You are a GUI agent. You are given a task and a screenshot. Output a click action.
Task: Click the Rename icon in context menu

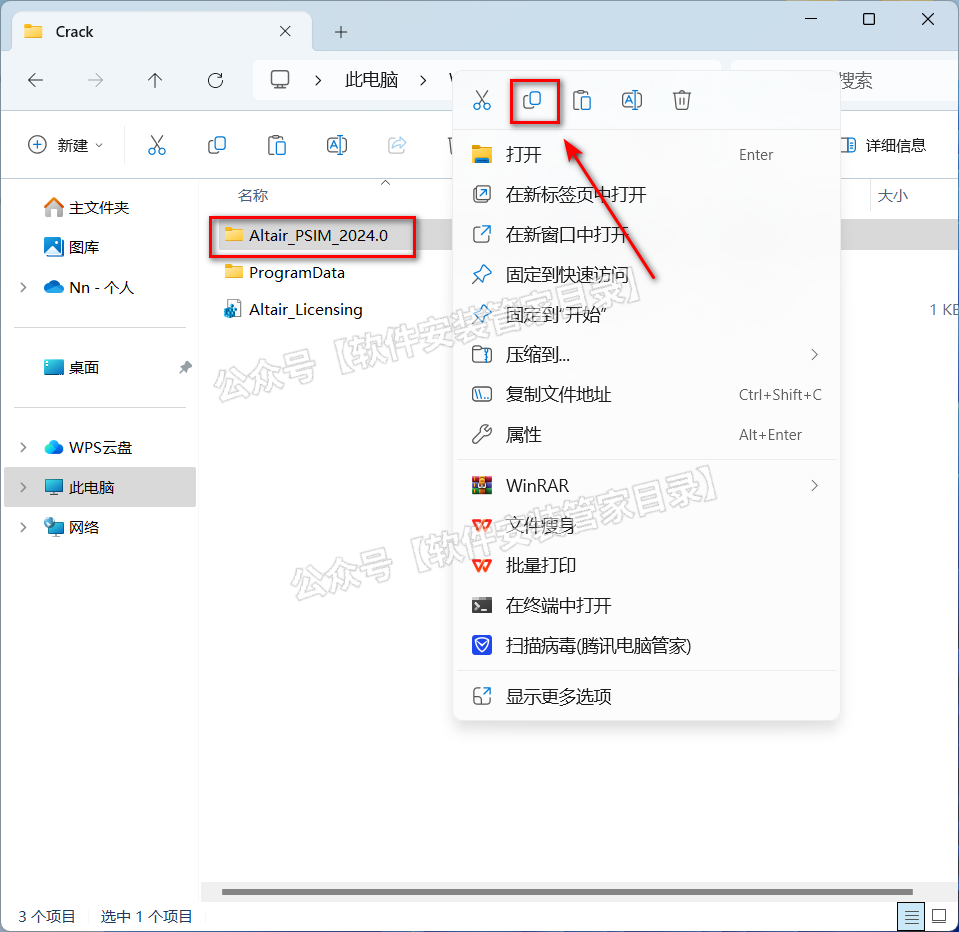point(632,100)
